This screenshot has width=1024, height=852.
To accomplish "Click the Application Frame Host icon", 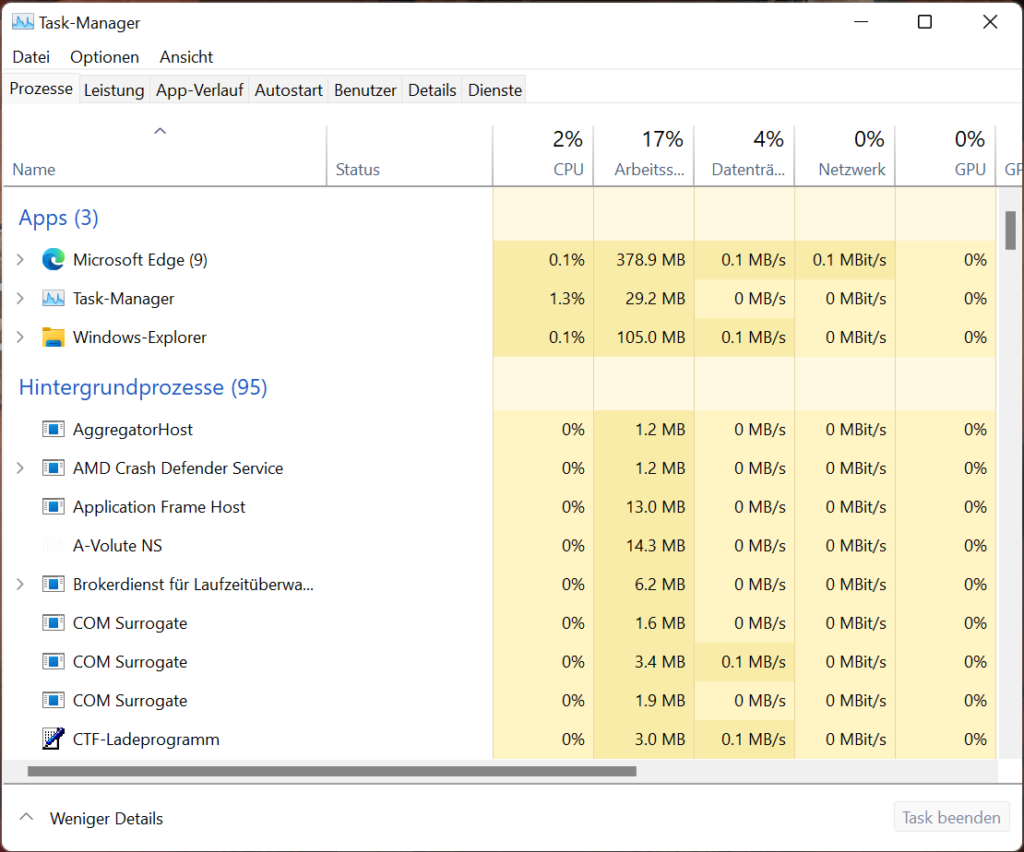I will (53, 507).
